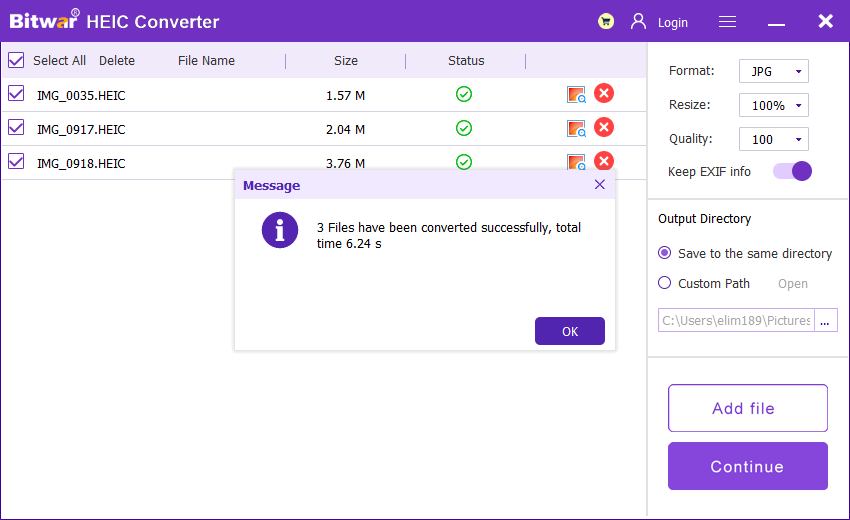This screenshot has height=520, width=850.
Task: Click Login link
Action: [x=673, y=23]
